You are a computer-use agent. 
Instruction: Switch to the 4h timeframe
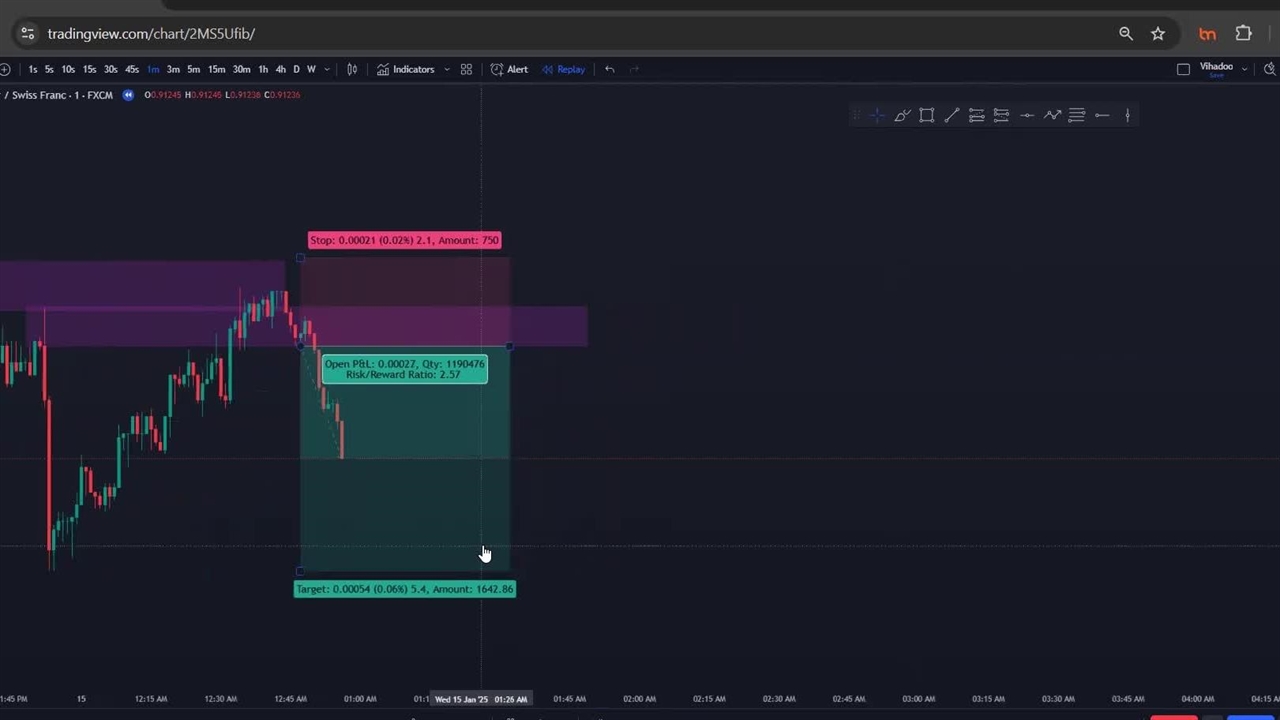coord(280,70)
